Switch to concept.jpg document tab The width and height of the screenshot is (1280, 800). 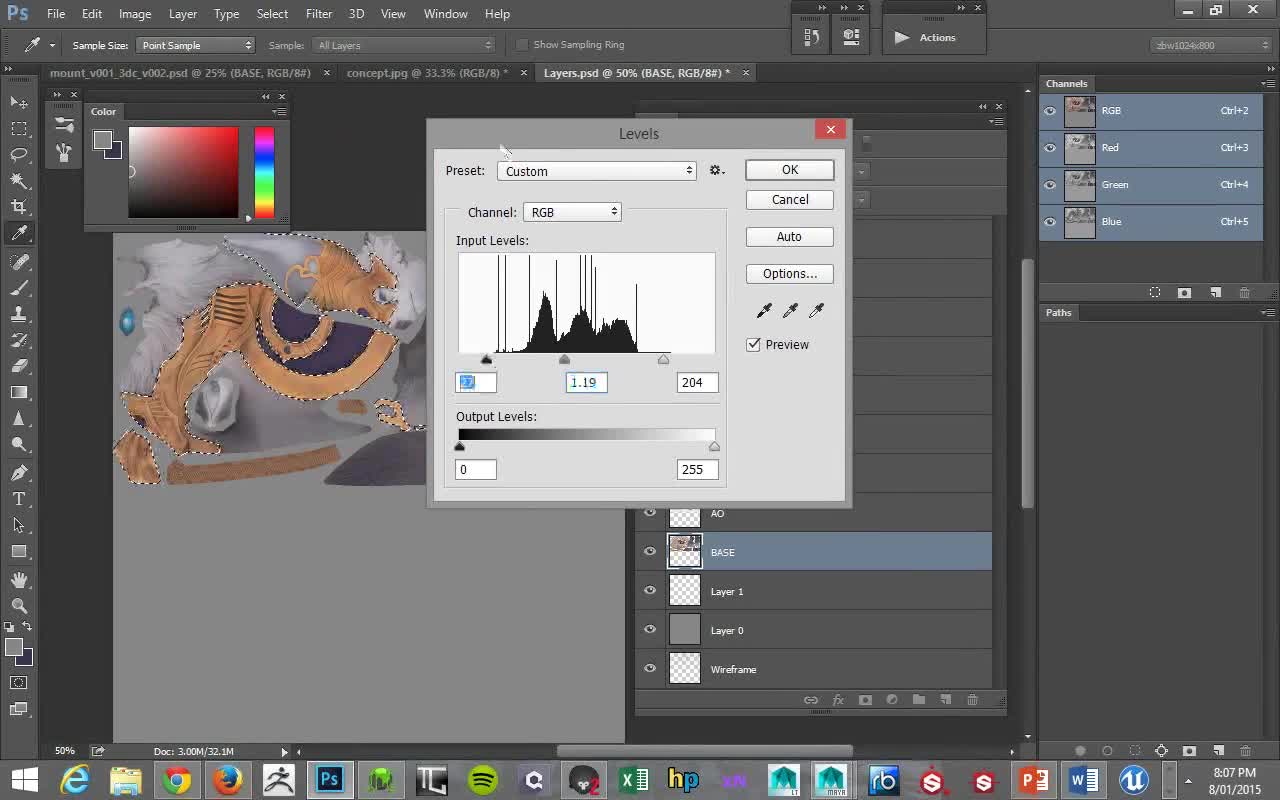(x=426, y=73)
